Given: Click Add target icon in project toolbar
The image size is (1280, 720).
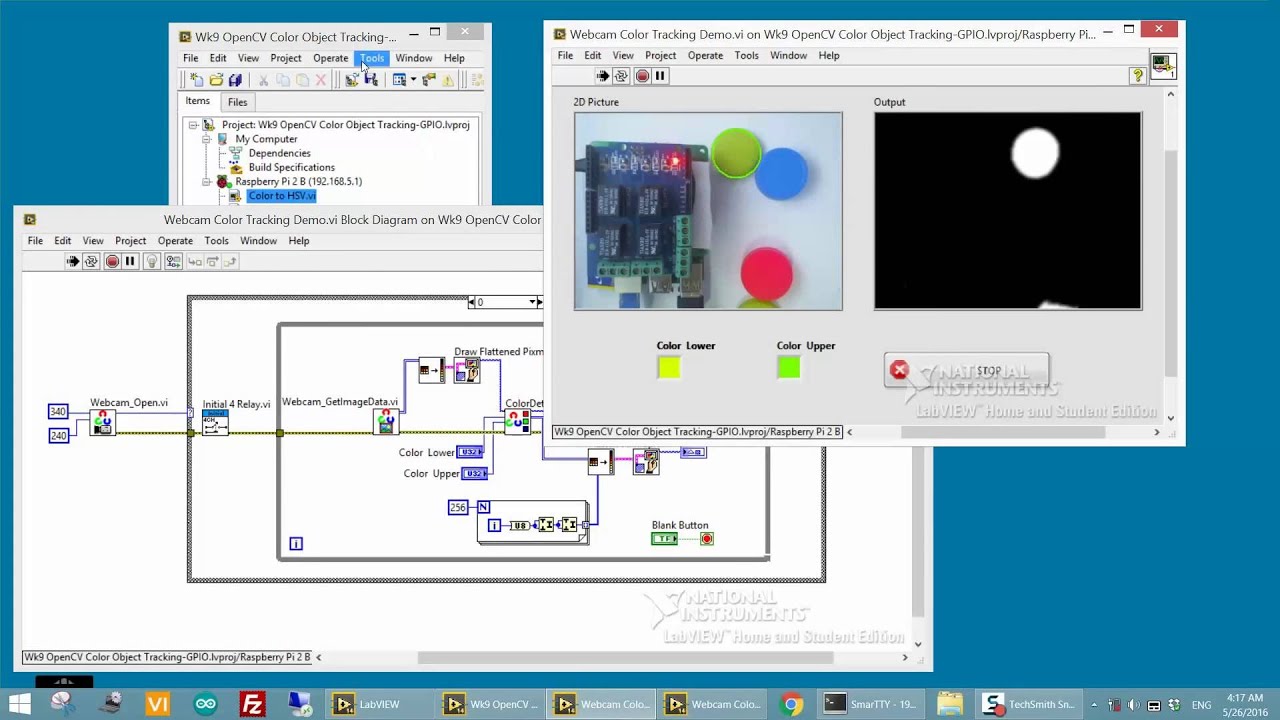Looking at the screenshot, I should [x=351, y=80].
